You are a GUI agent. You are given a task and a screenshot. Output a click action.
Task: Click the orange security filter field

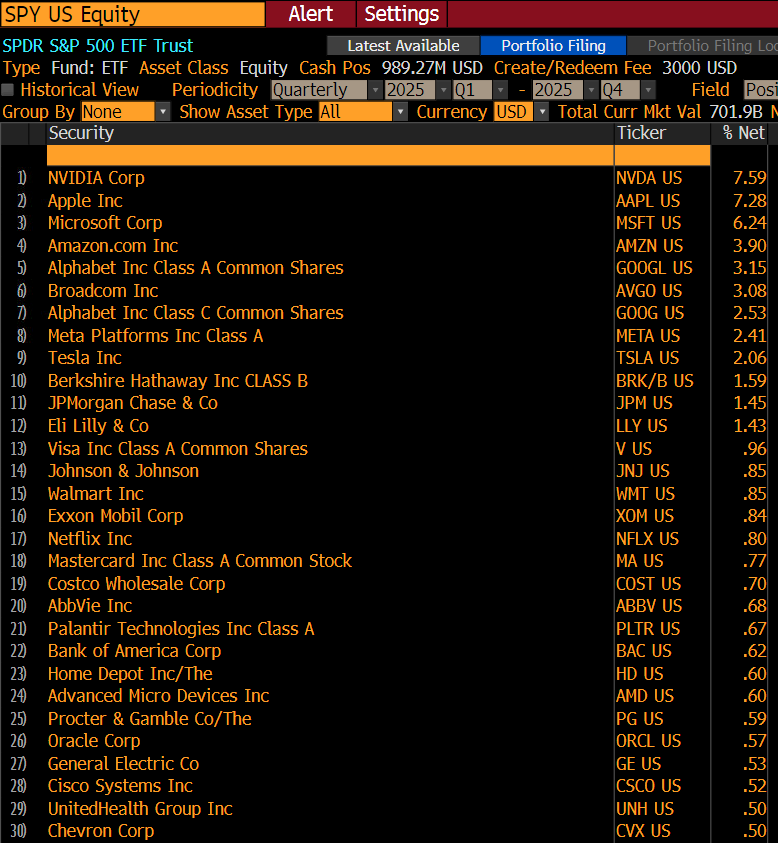(x=330, y=155)
